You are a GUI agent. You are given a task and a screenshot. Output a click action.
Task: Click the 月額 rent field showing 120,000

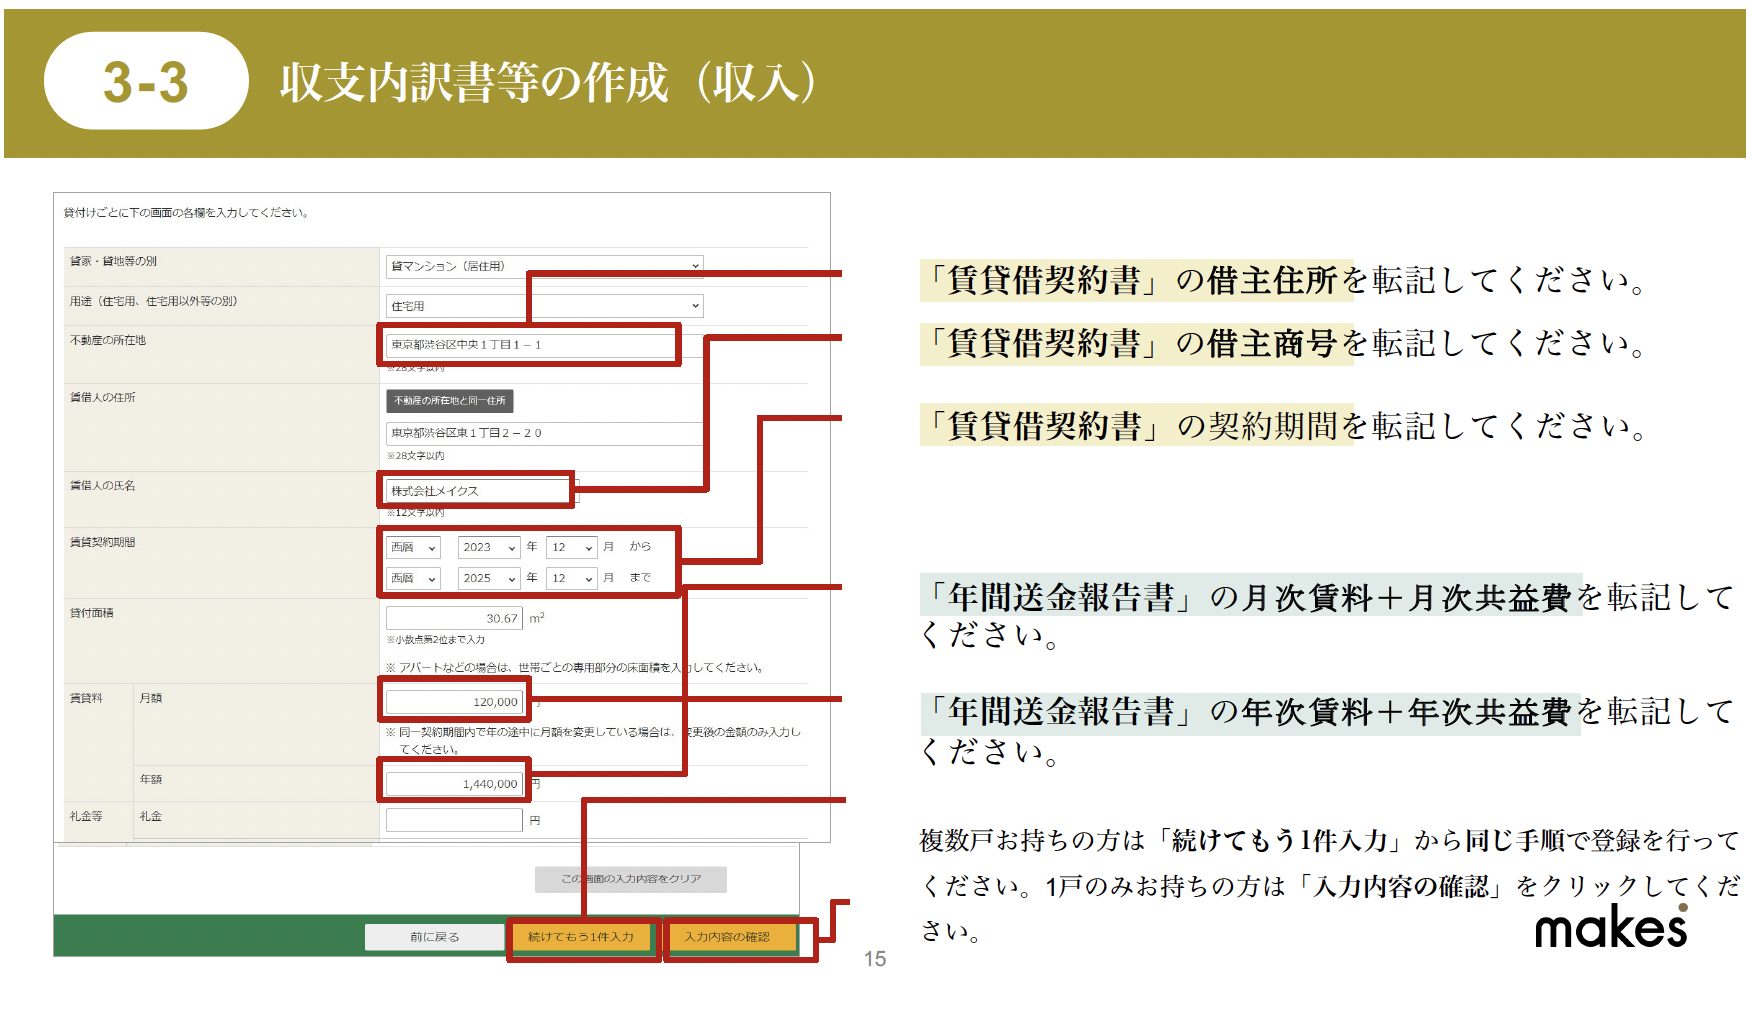pos(454,702)
